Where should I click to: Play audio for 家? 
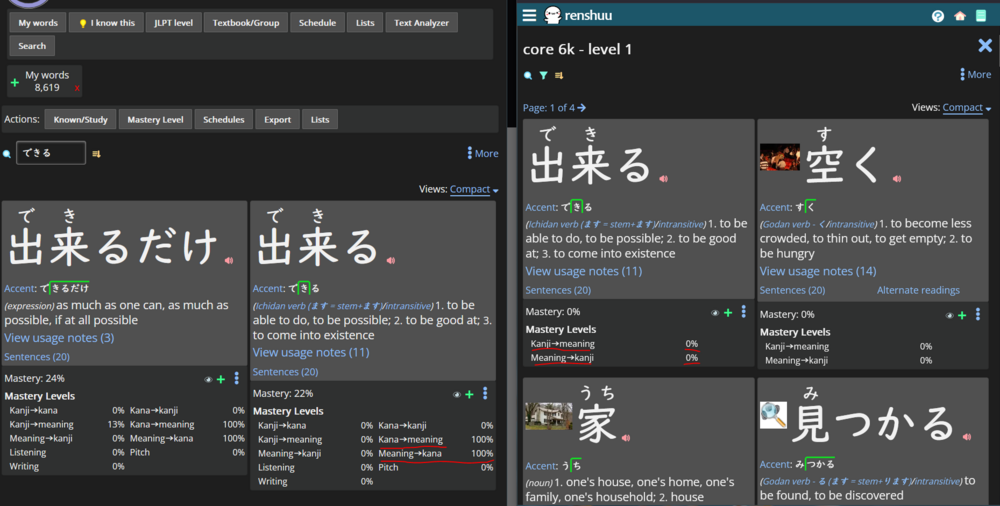point(626,438)
